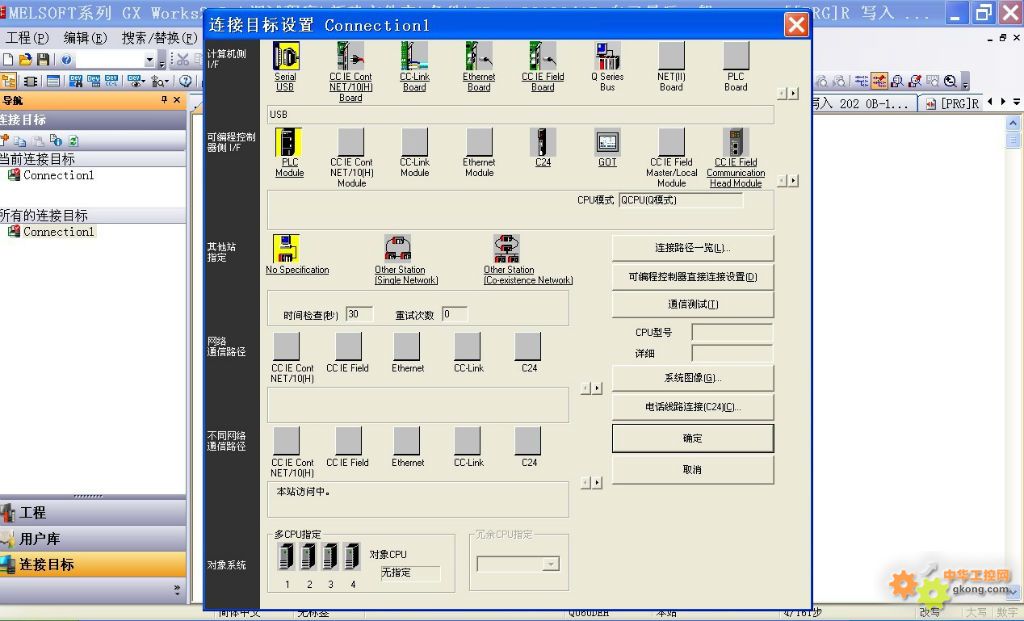Pick Ethernet in 网络通信路径 row
Viewport: 1024px width, 621px height.
click(x=407, y=346)
